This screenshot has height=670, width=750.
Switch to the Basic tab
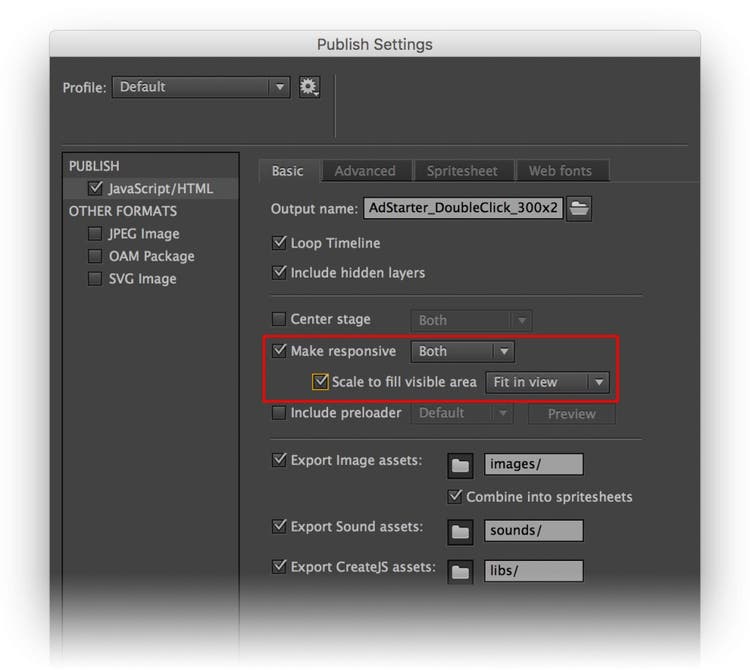(x=288, y=171)
